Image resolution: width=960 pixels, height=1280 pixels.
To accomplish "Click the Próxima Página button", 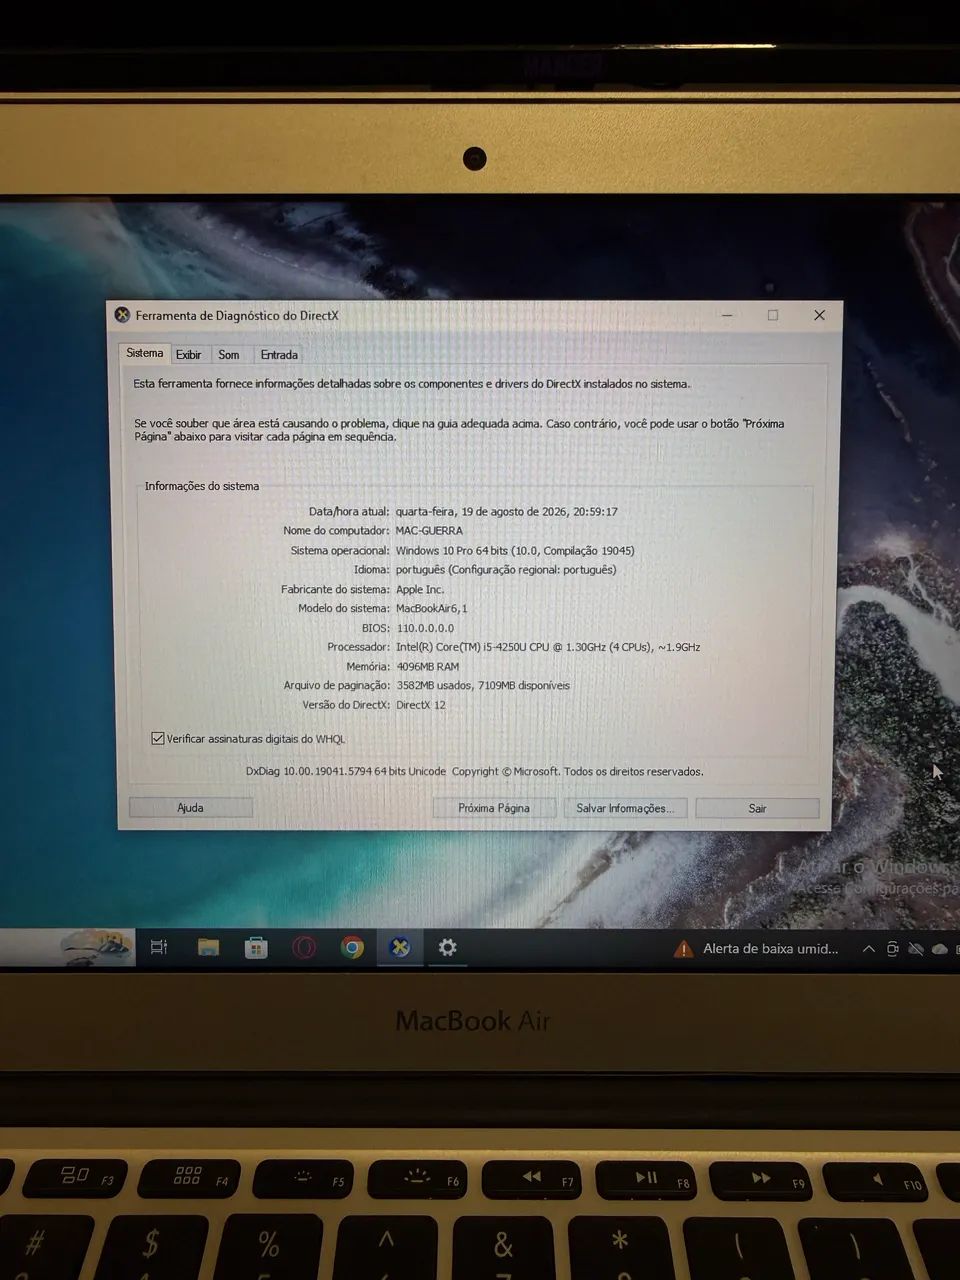I will tap(494, 808).
